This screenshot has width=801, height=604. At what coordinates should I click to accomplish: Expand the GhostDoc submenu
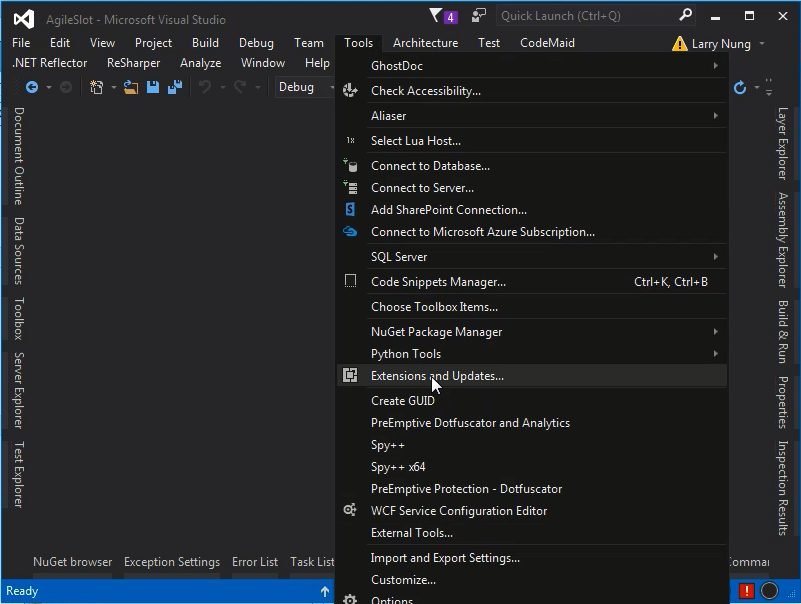[x=716, y=66]
